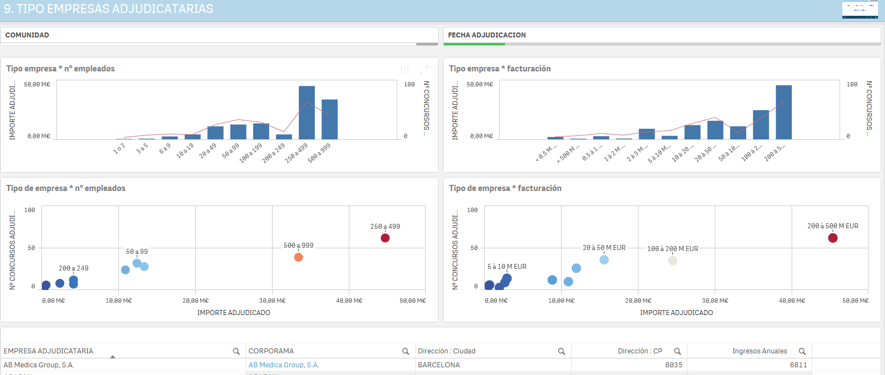Search the Dirección : CP column

click(x=677, y=351)
